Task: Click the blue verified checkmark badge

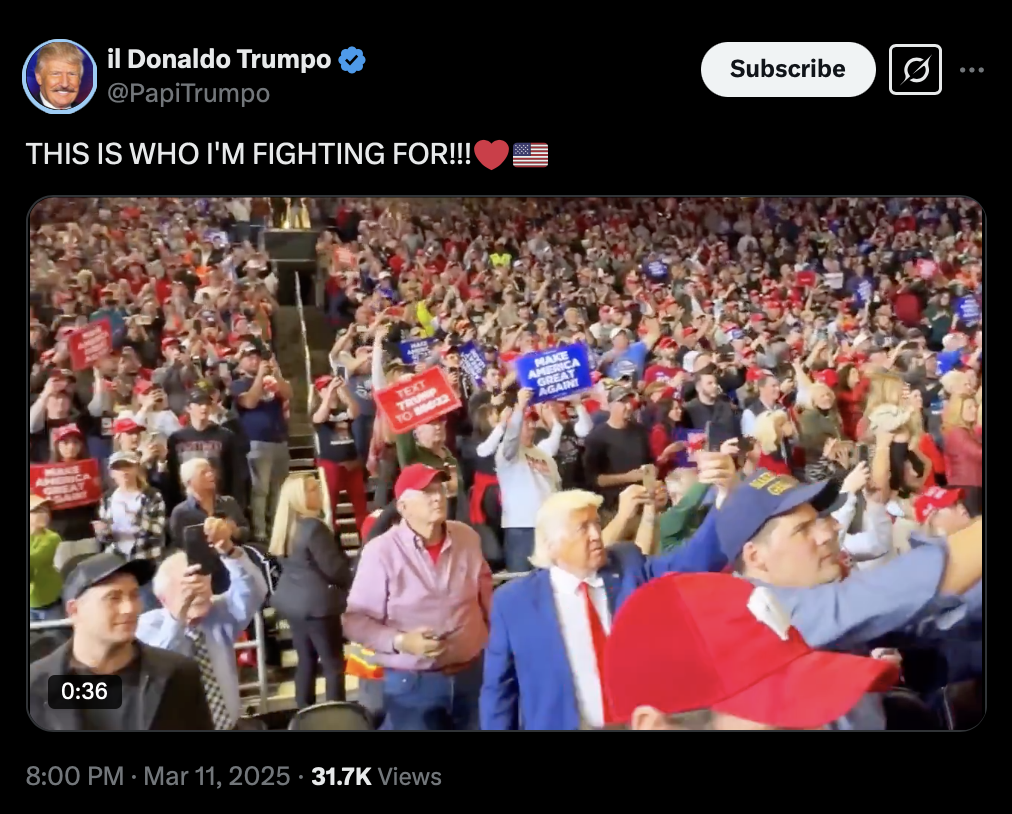Action: point(352,60)
